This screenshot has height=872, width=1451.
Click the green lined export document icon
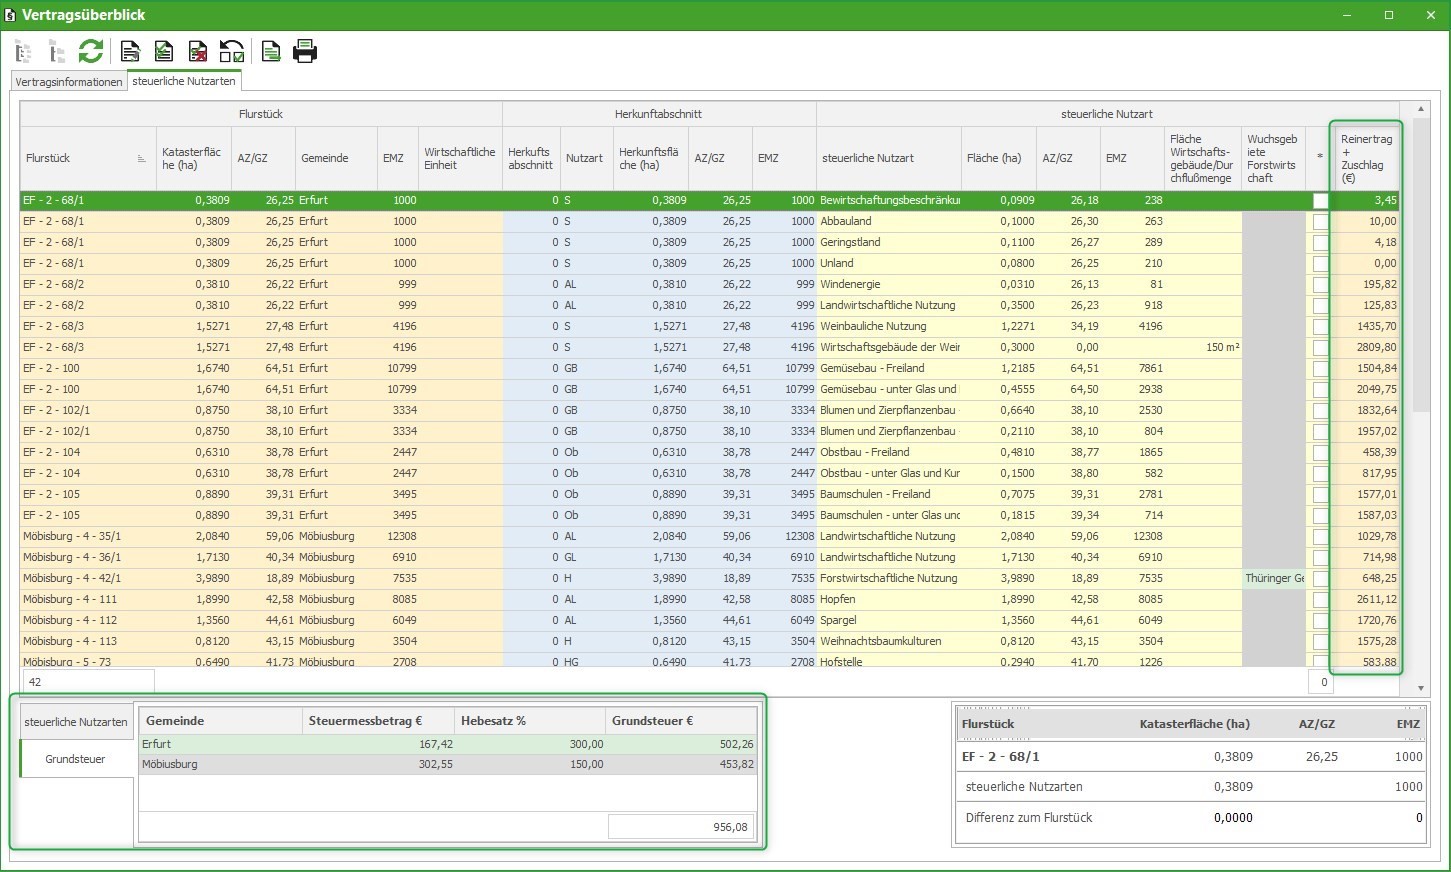click(271, 51)
